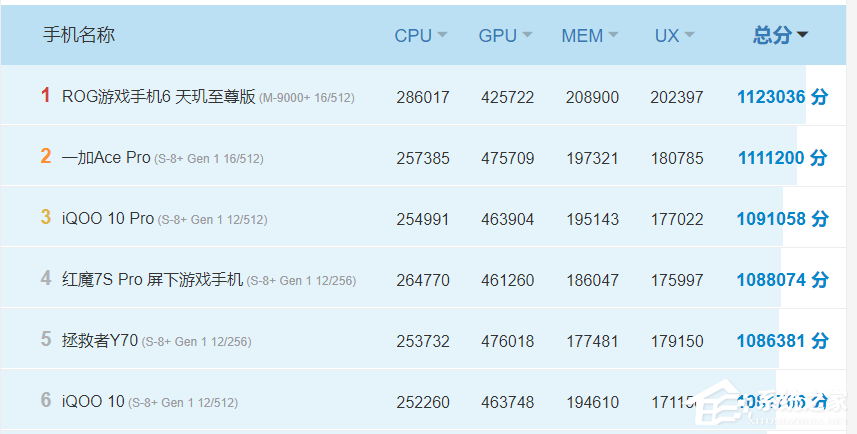Click MEM score 194610
This screenshot has height=434, width=857.
[x=592, y=403]
